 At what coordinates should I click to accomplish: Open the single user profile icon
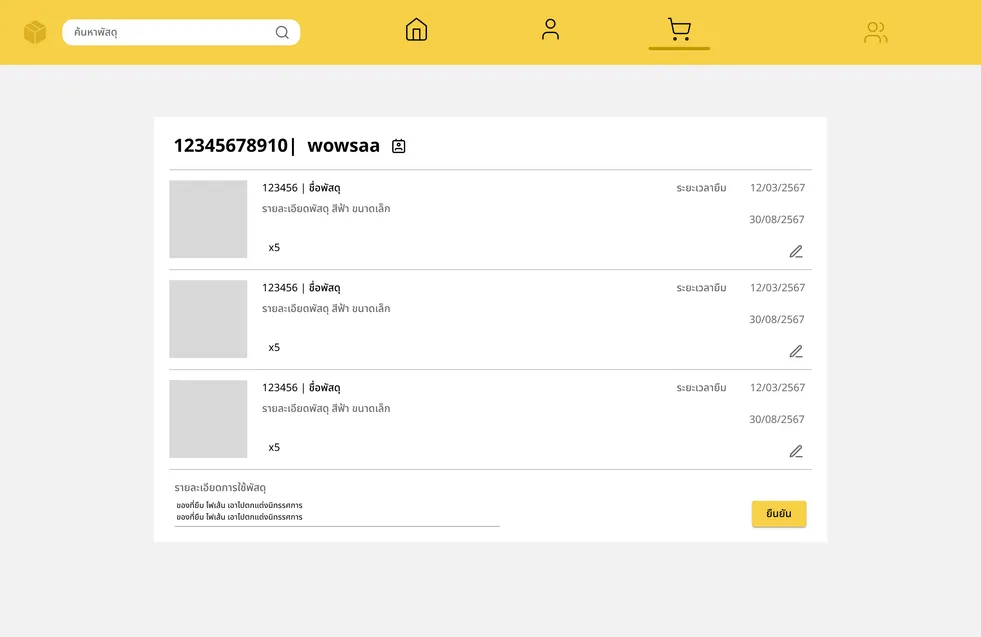pos(550,29)
